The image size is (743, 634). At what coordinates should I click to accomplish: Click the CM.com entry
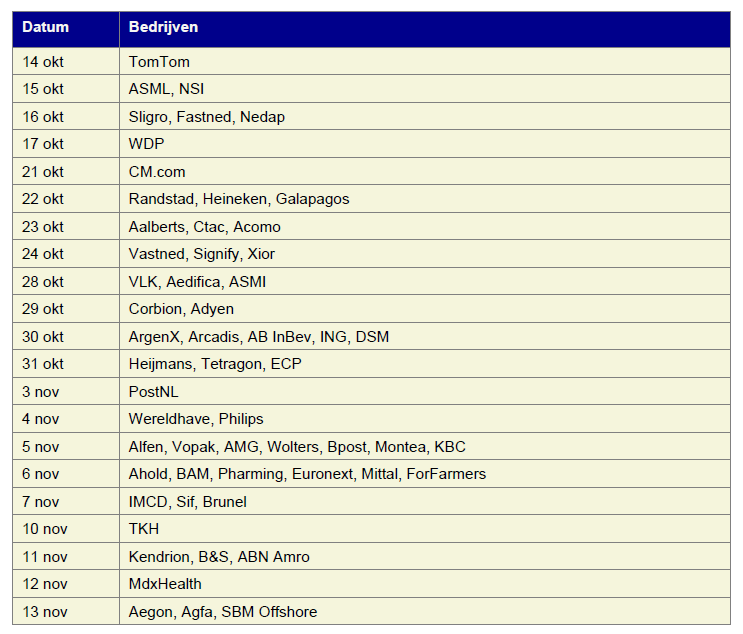pyautogui.click(x=157, y=172)
